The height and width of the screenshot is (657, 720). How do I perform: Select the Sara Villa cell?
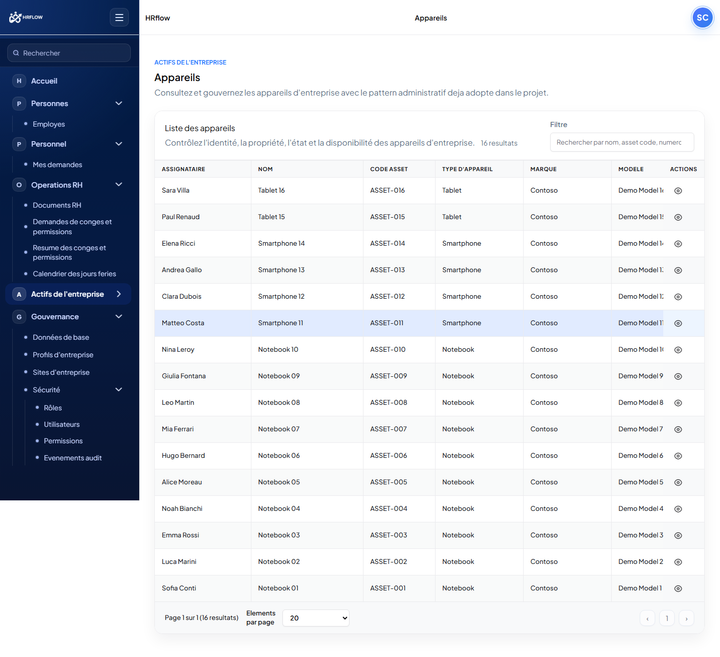coord(203,191)
